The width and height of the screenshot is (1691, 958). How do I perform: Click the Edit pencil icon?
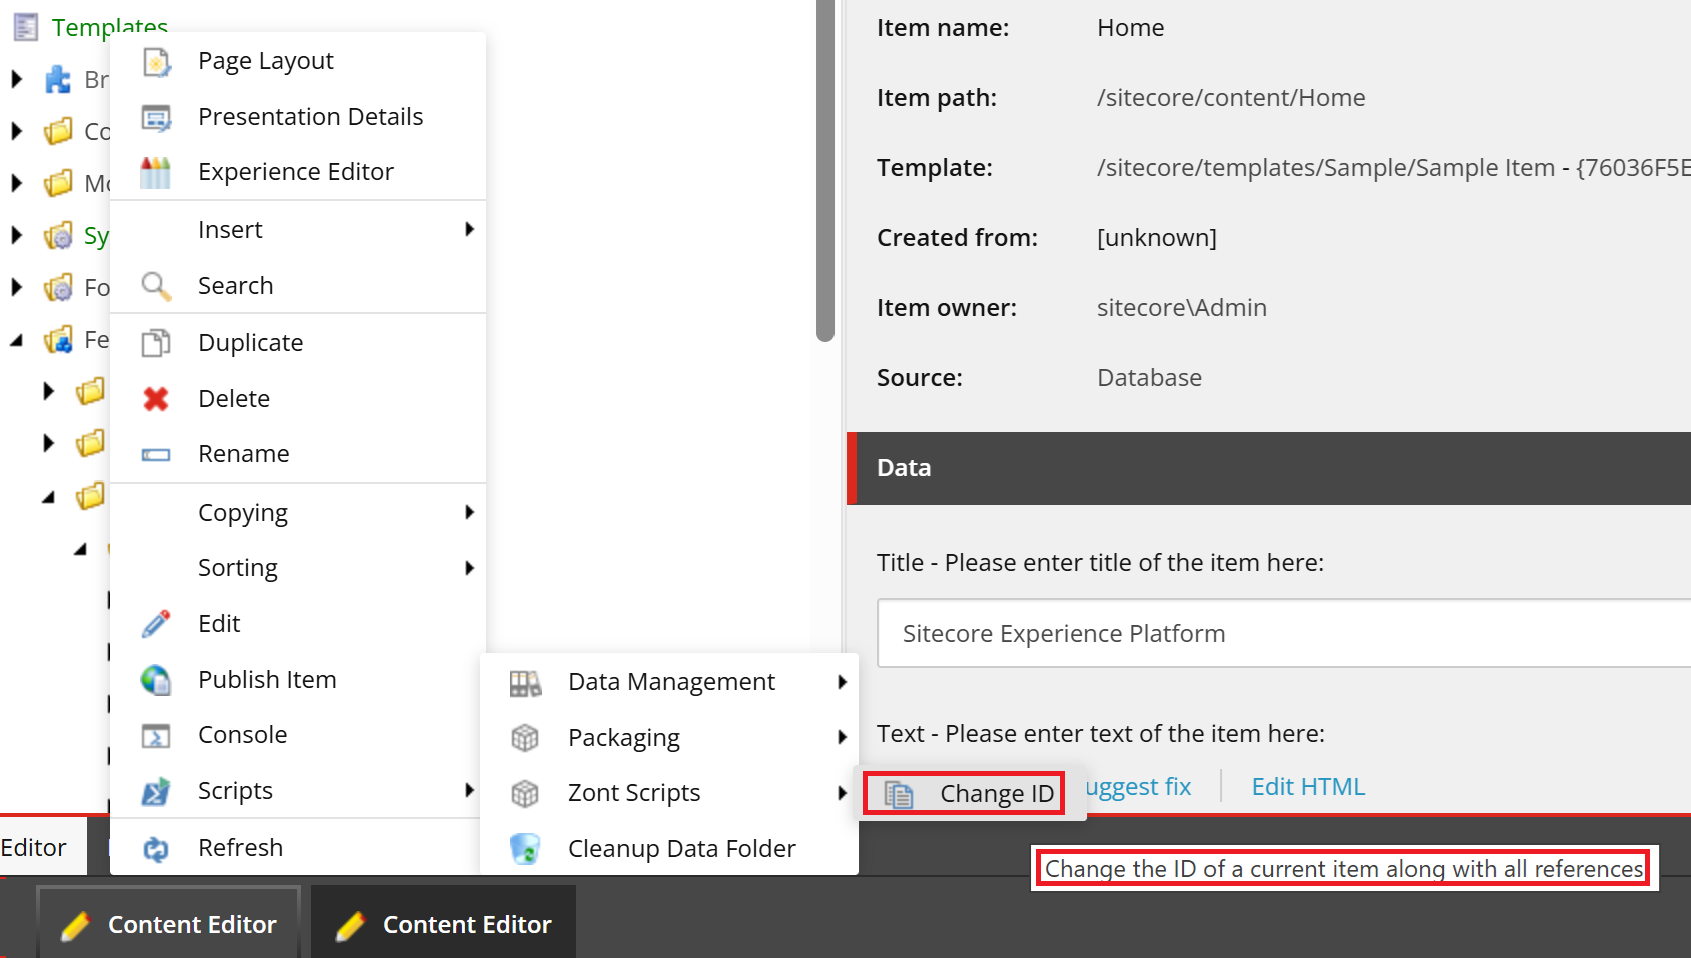click(156, 624)
